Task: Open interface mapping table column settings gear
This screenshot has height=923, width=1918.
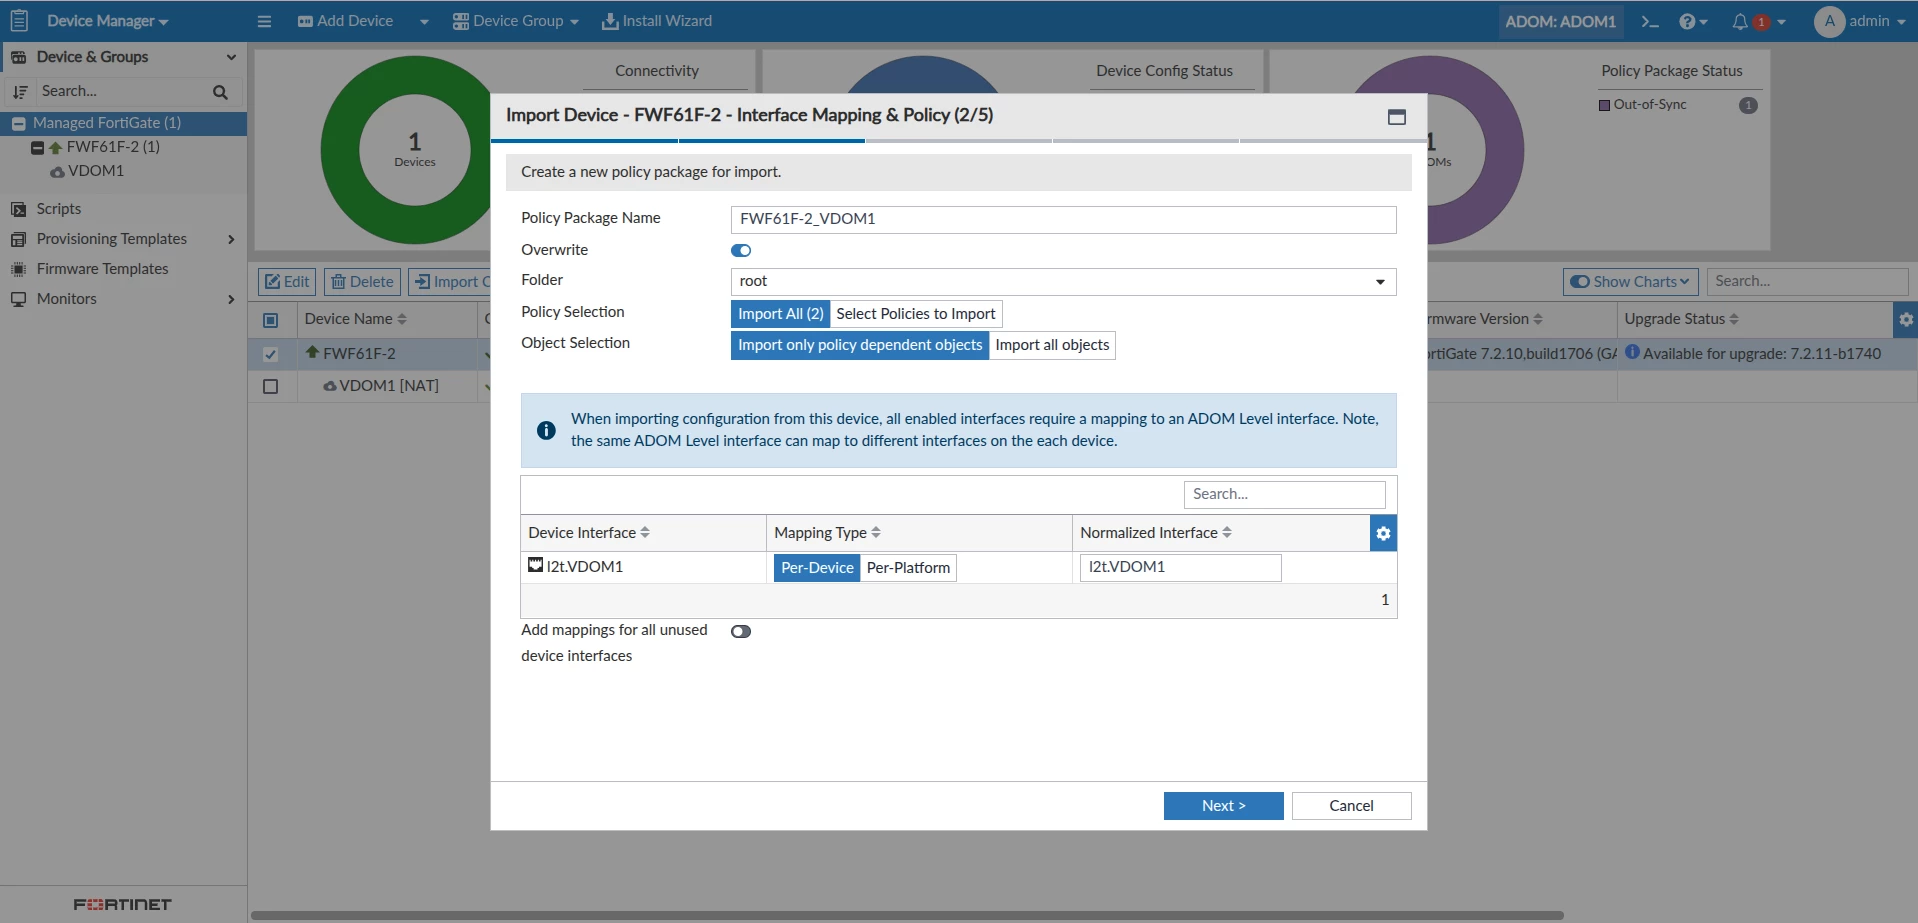Action: [1383, 533]
